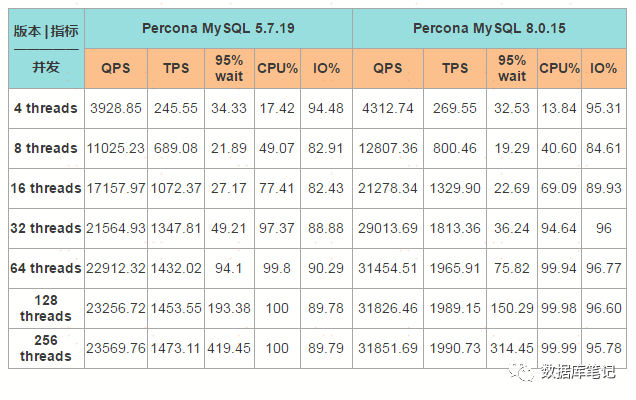Viewport: 636px width, 400px height.
Task: Click IO% header under MySQL 5.7.19
Action: pos(326,68)
